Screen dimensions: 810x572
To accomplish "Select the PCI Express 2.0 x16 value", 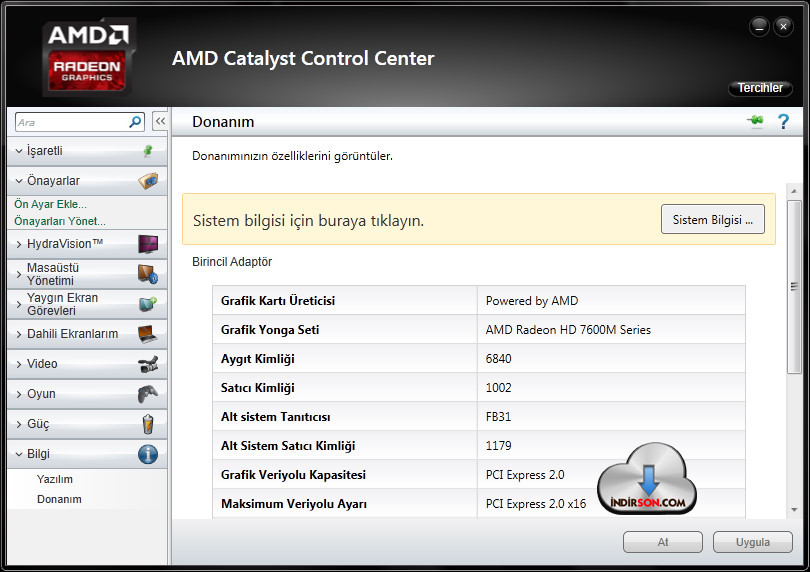I will click(x=536, y=503).
